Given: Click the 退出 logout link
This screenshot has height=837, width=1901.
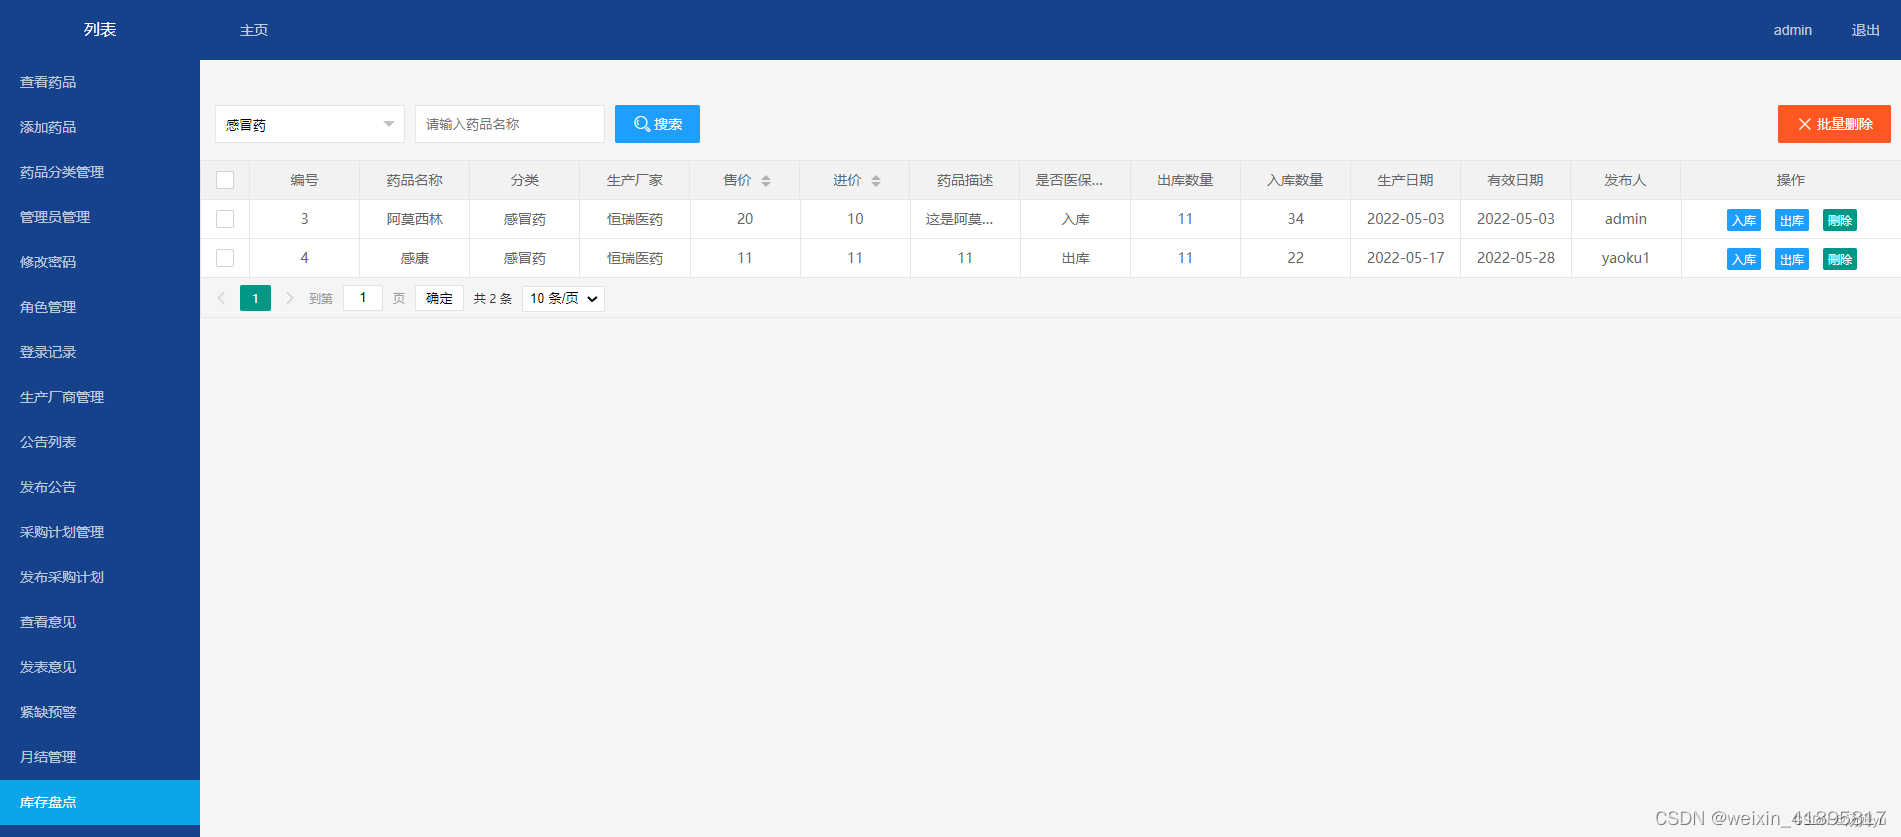Looking at the screenshot, I should [1866, 30].
